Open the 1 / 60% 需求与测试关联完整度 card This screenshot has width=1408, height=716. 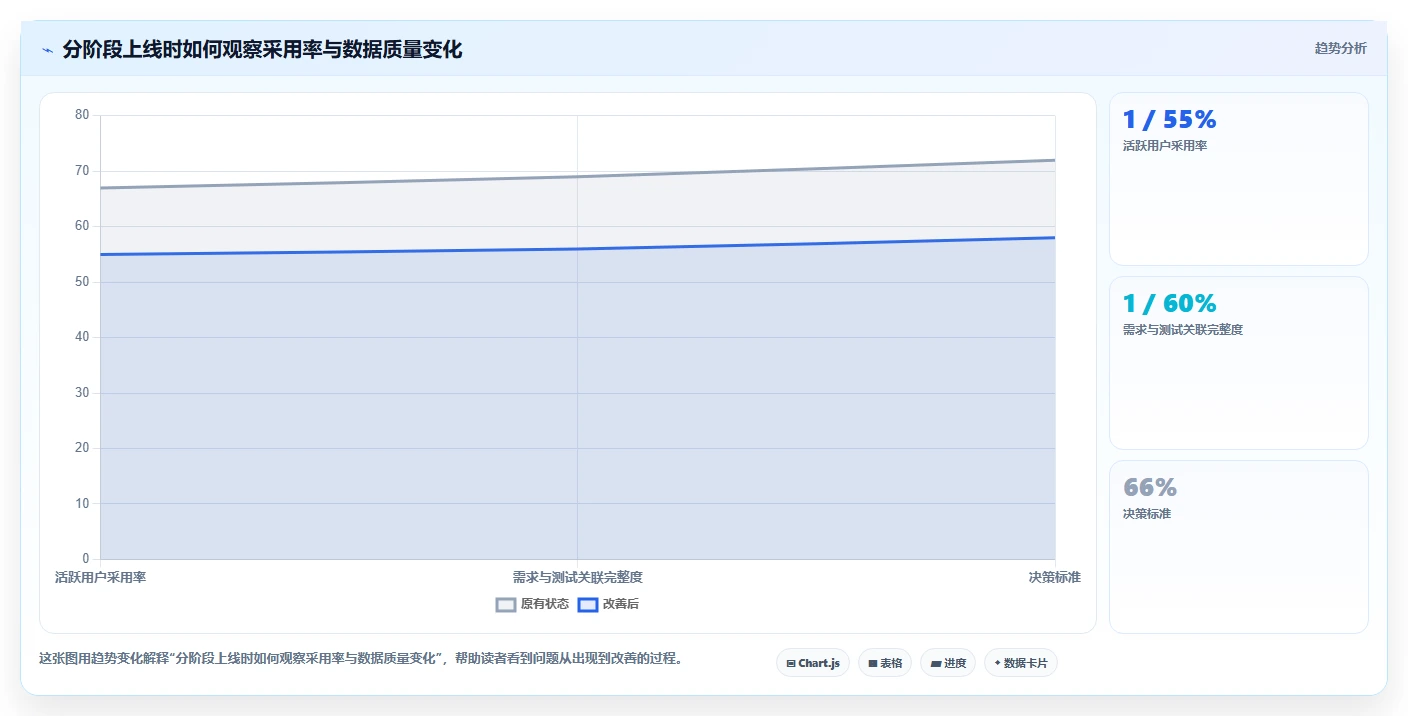pos(1239,363)
